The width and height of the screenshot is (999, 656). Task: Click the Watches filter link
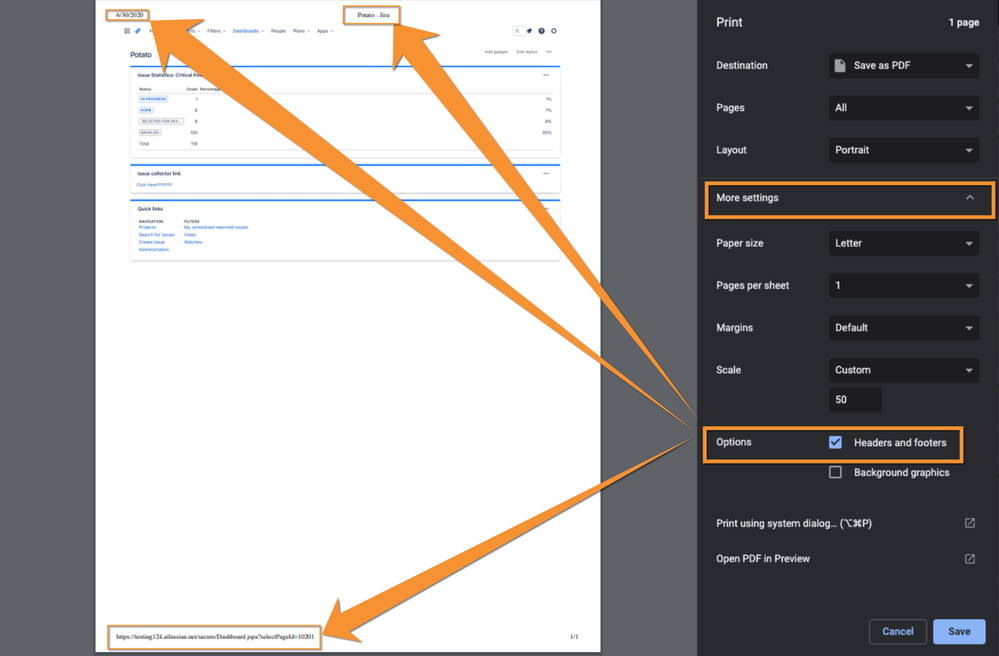(x=193, y=242)
